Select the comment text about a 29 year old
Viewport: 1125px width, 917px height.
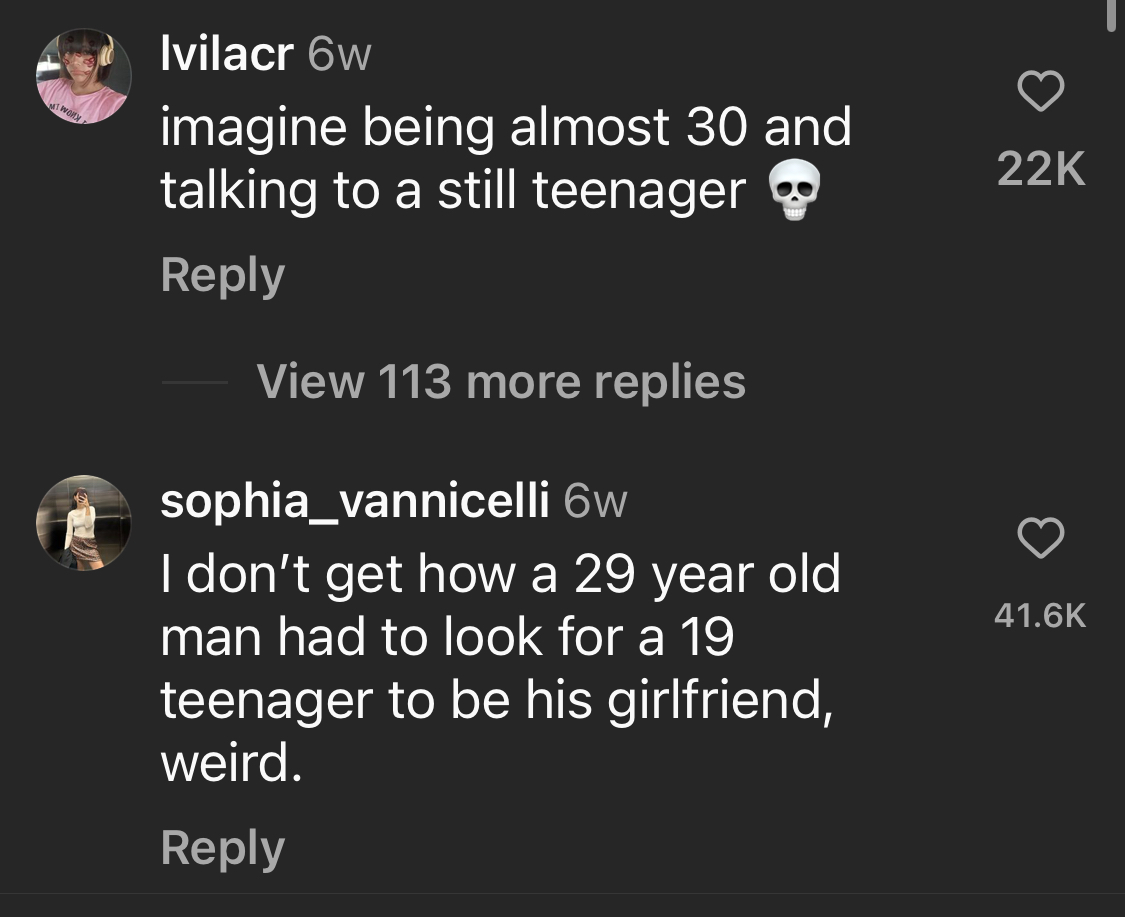tap(501, 668)
